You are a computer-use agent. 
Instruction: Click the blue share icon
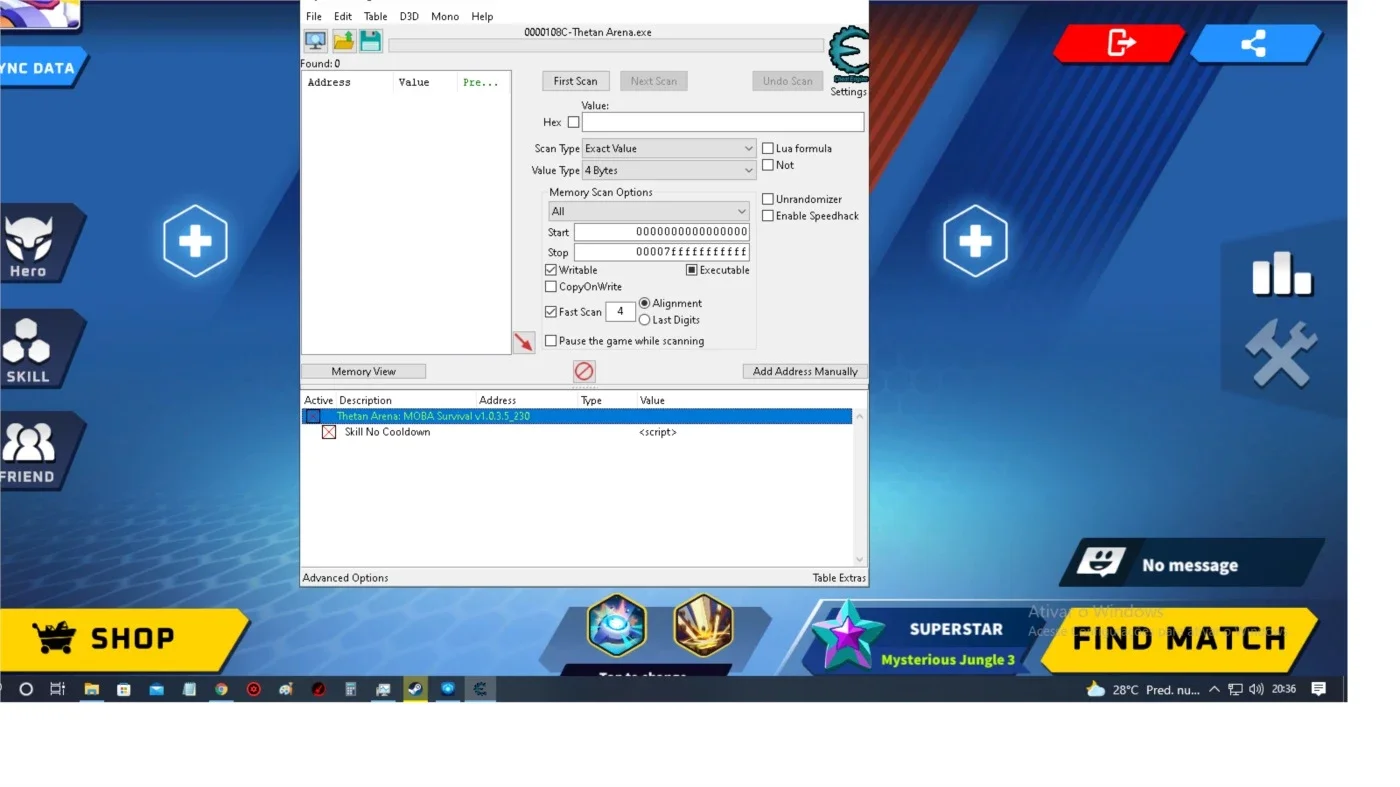1255,43
